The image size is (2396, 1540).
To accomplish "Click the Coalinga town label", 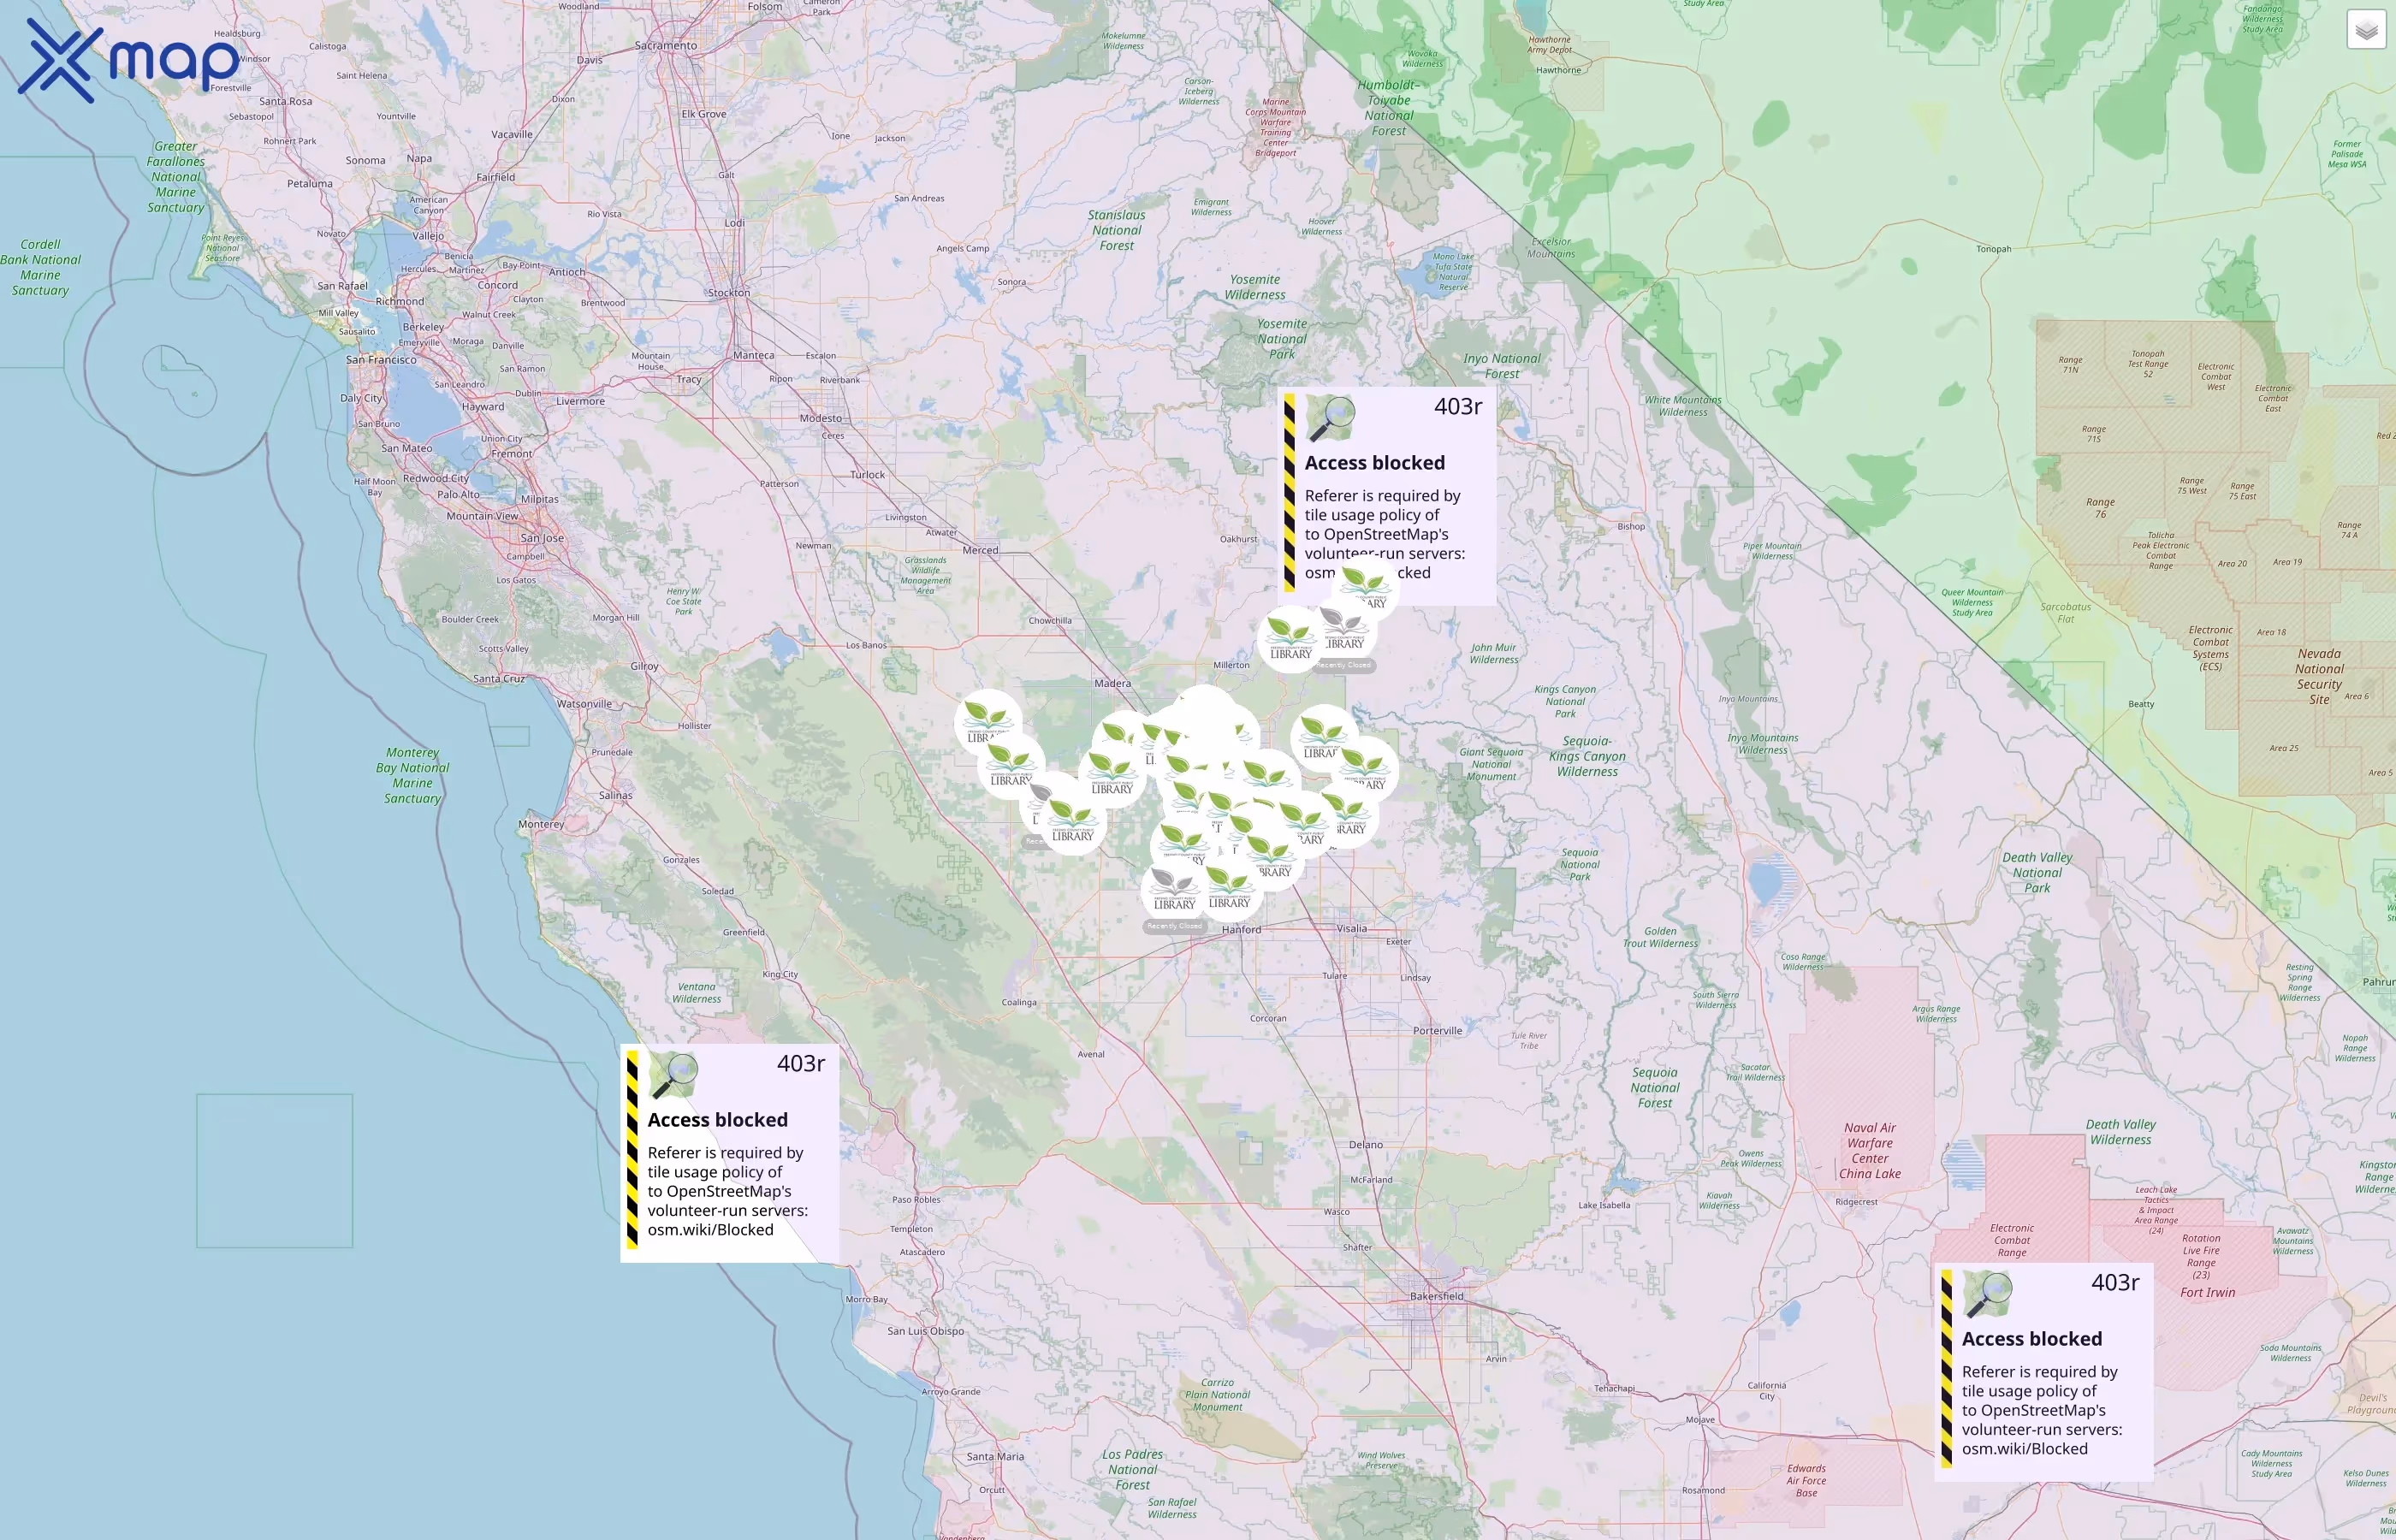I will (x=1019, y=1002).
